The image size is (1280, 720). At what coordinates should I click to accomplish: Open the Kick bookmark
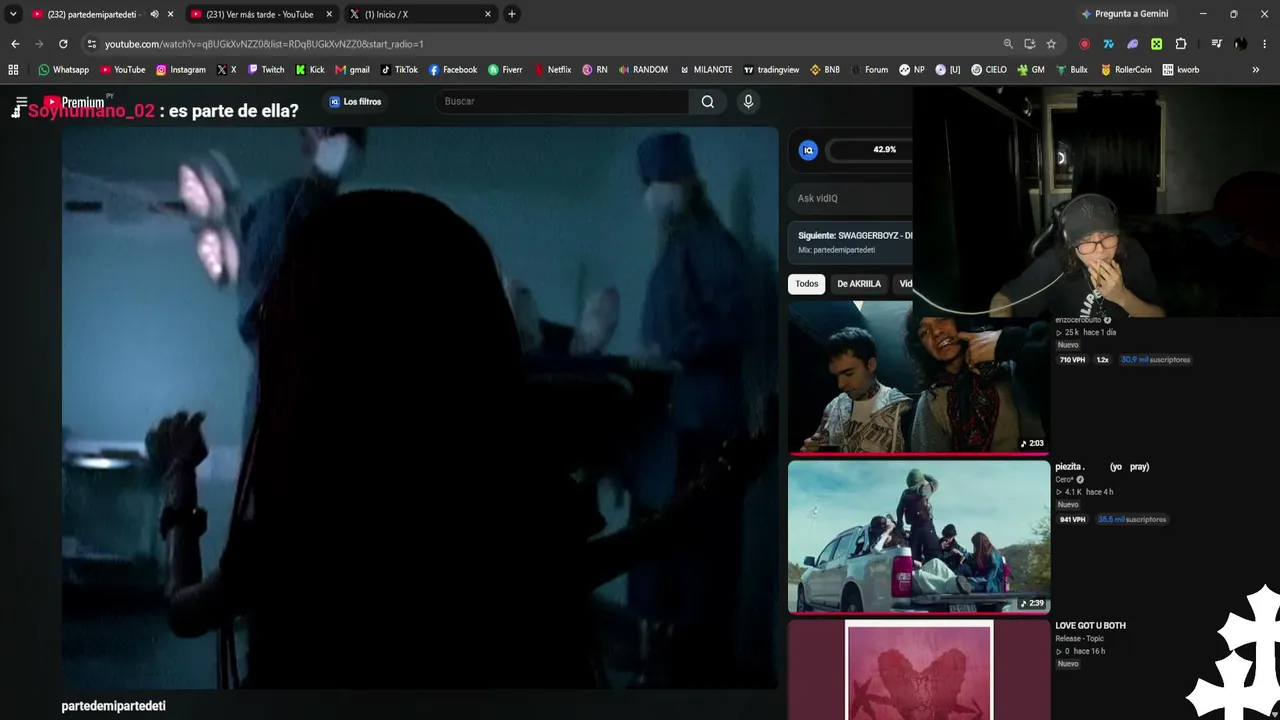coord(310,70)
